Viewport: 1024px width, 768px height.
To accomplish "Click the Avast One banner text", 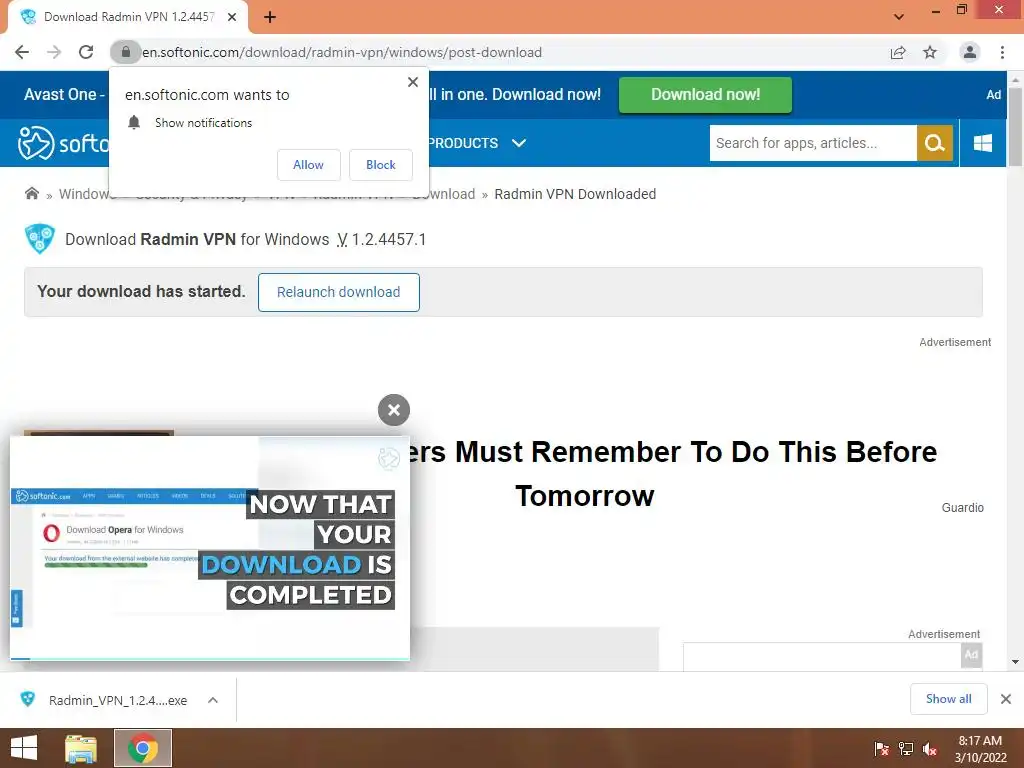I will pyautogui.click(x=63, y=95).
